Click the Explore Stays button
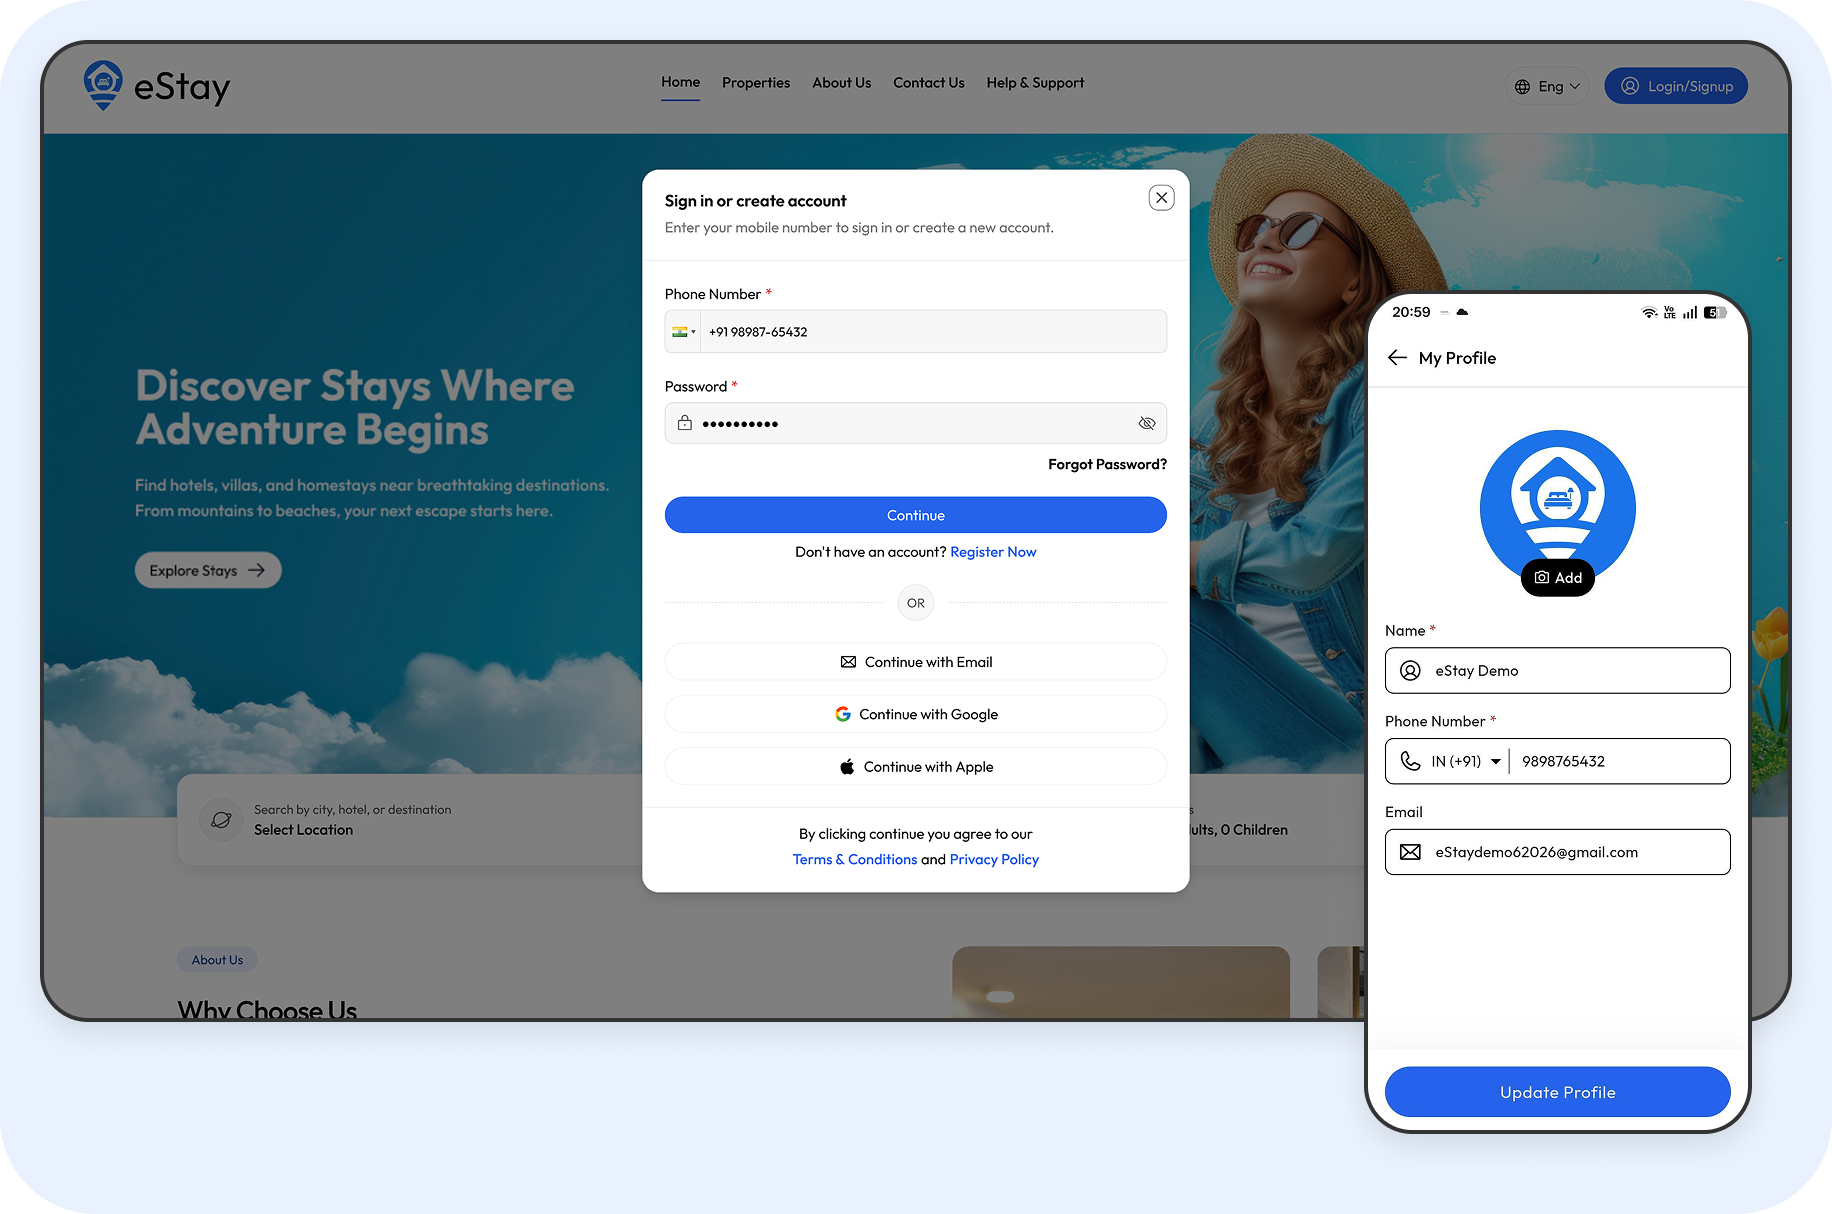The width and height of the screenshot is (1832, 1214). 208,570
